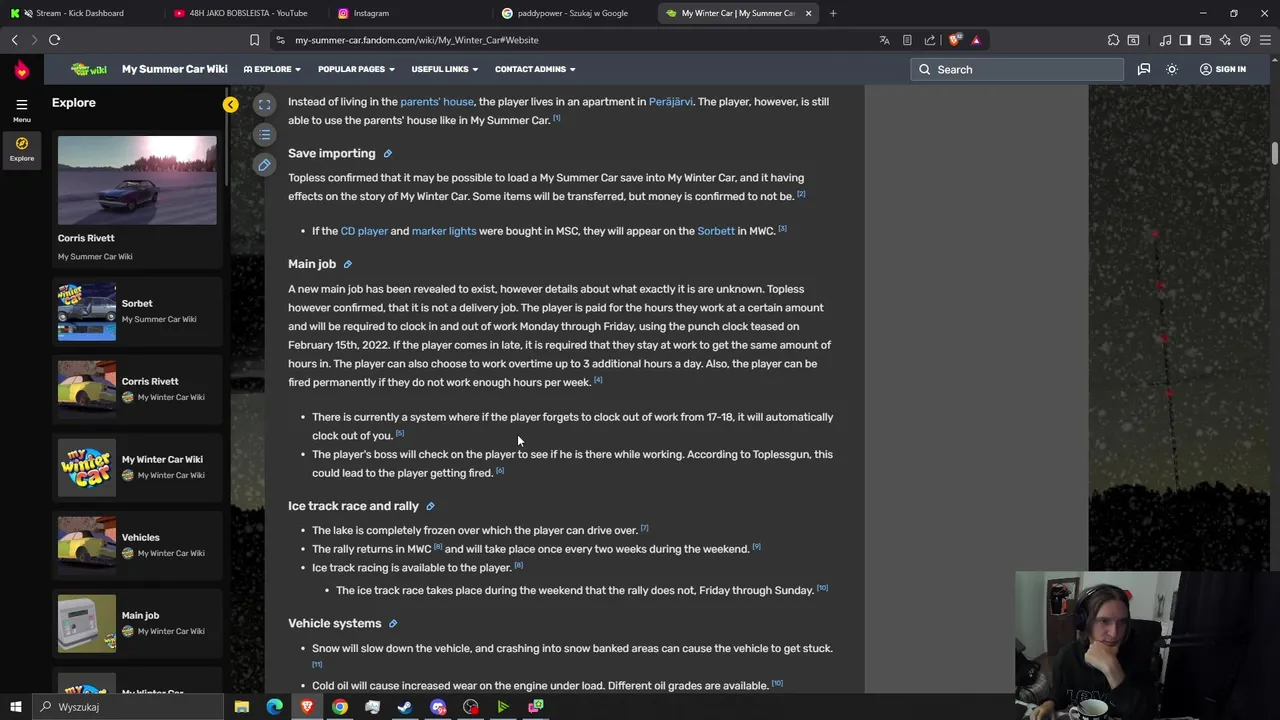Open Google Chrome from taskbar

pyautogui.click(x=340, y=707)
